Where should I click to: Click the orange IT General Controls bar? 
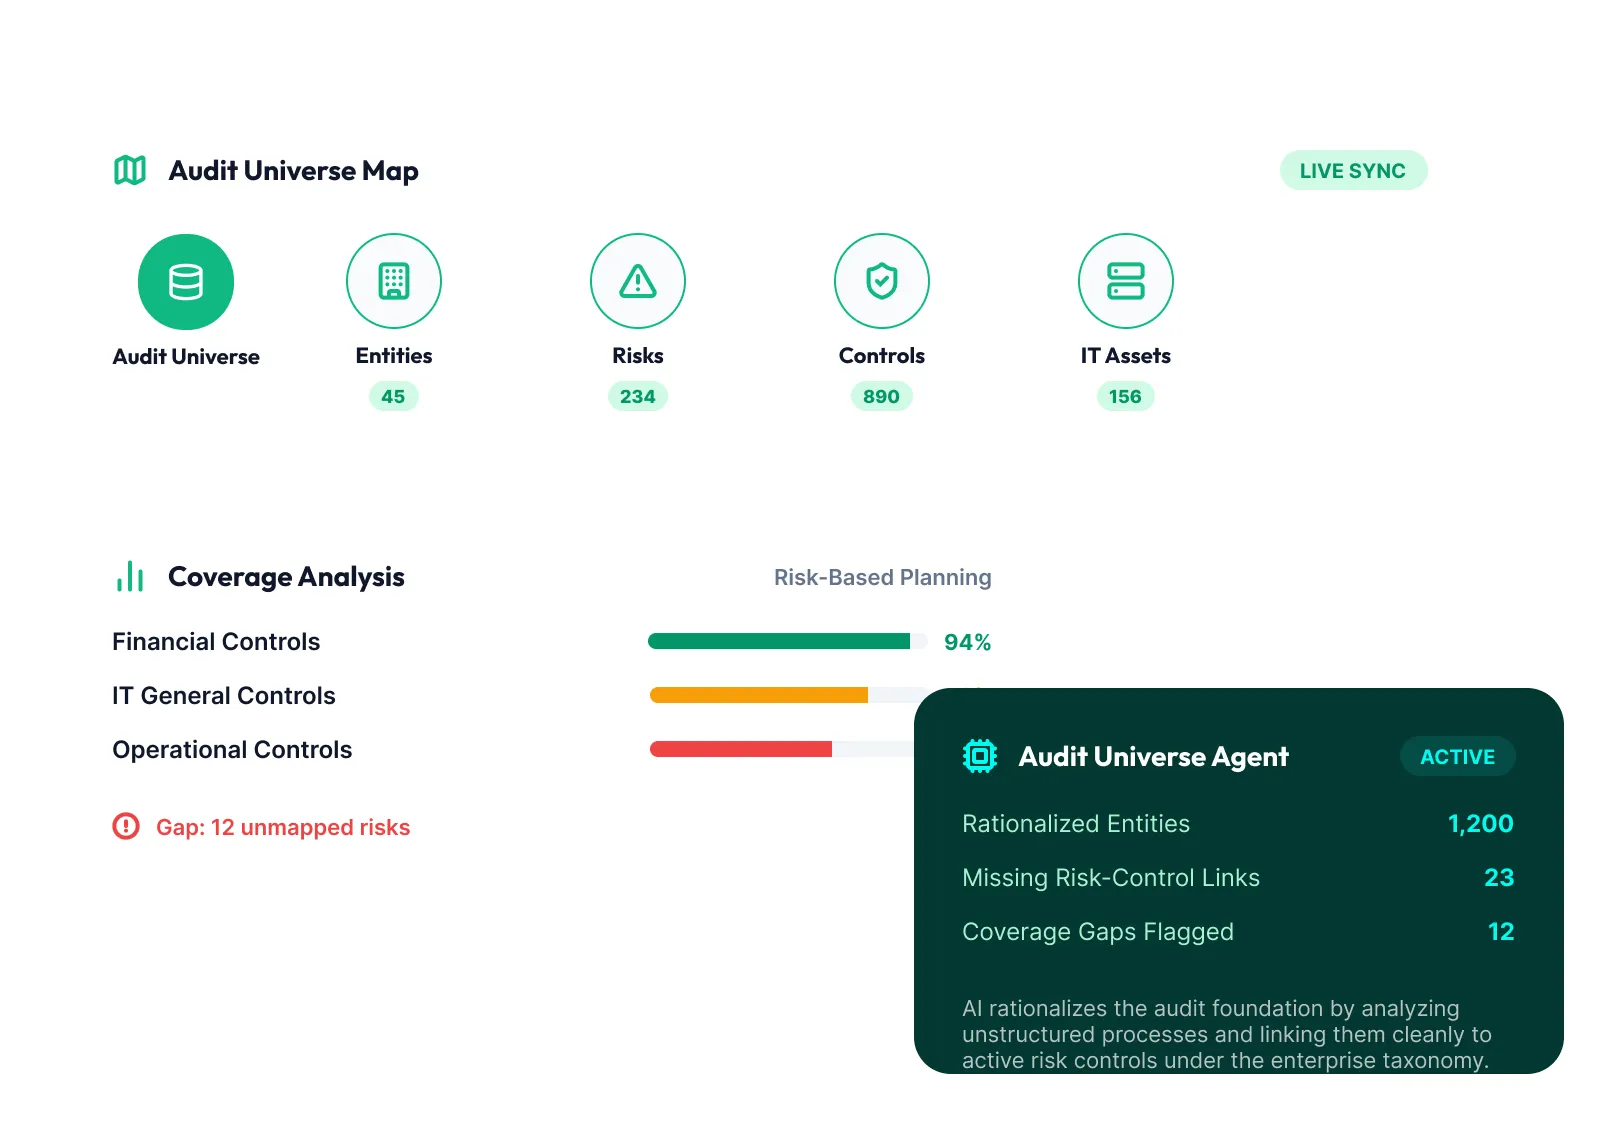pos(759,695)
